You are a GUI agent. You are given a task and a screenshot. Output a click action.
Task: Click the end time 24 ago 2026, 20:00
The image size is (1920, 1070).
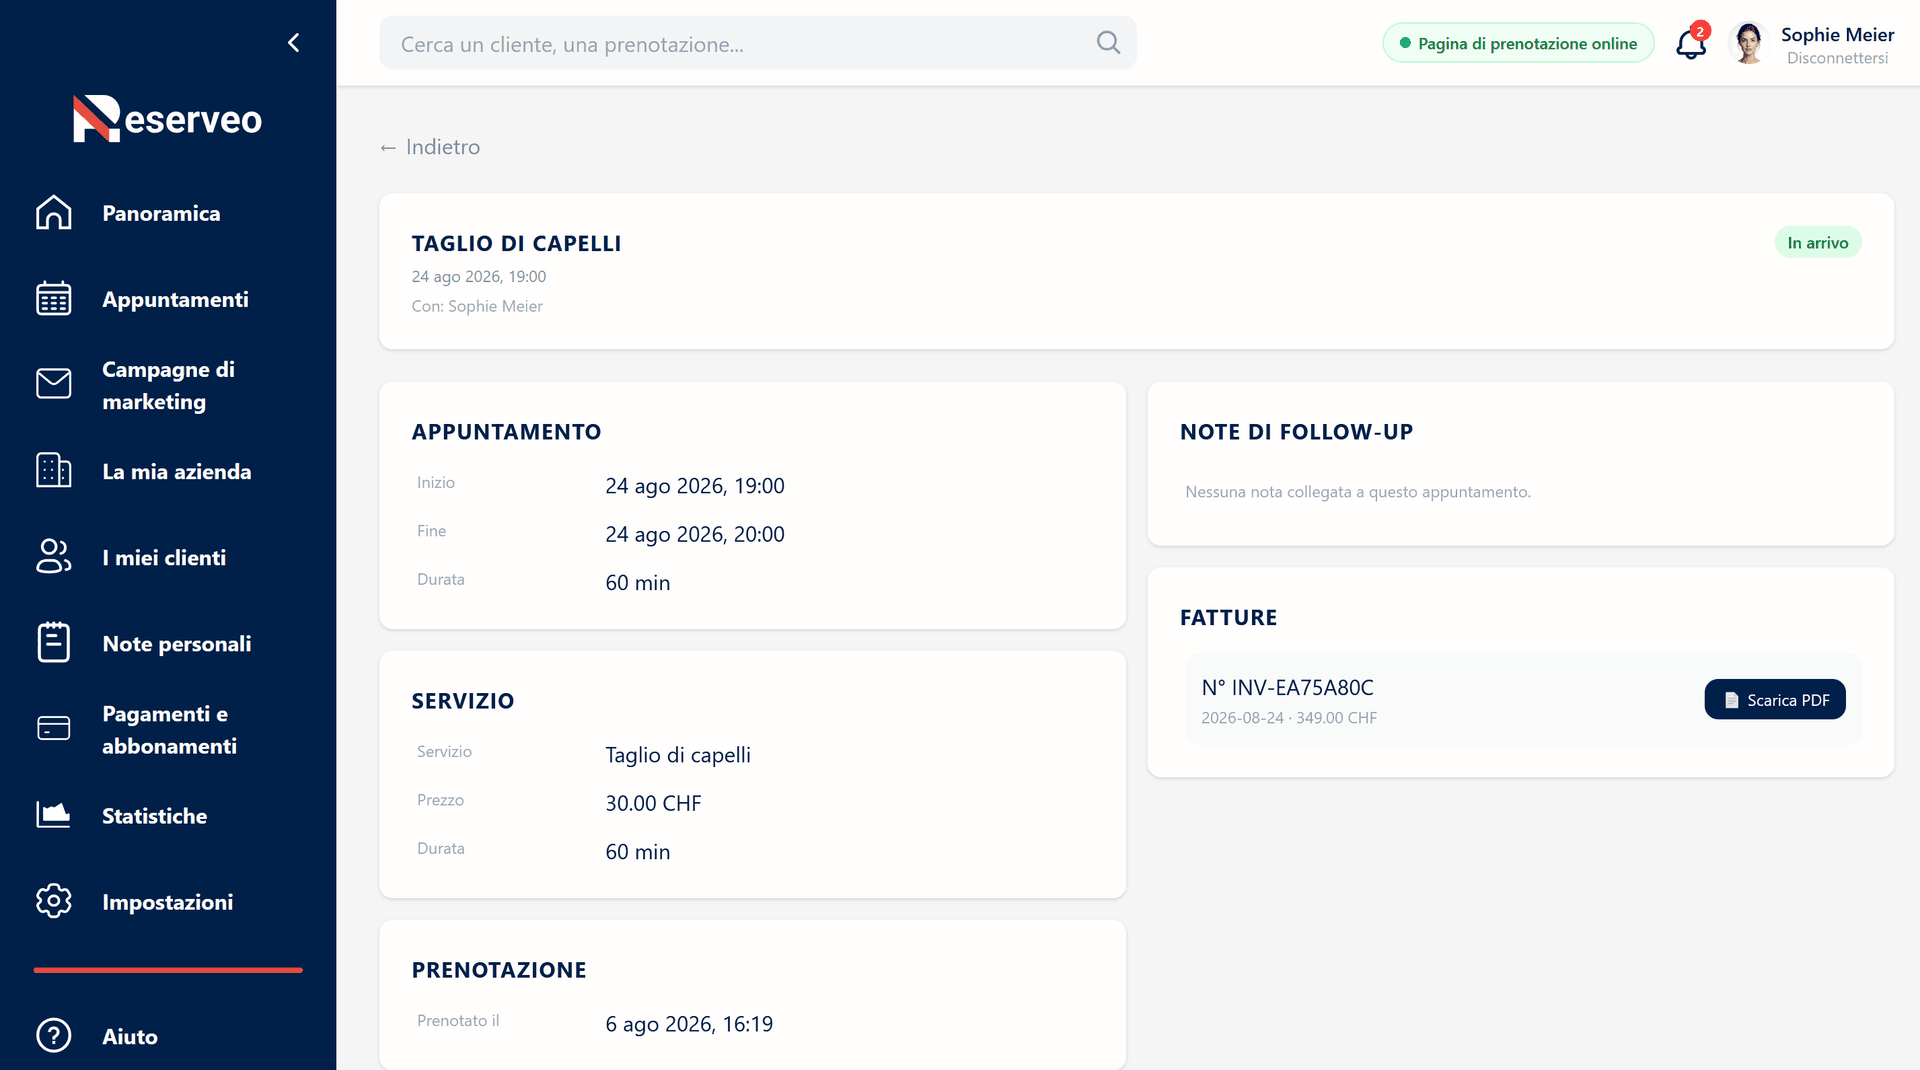point(695,534)
